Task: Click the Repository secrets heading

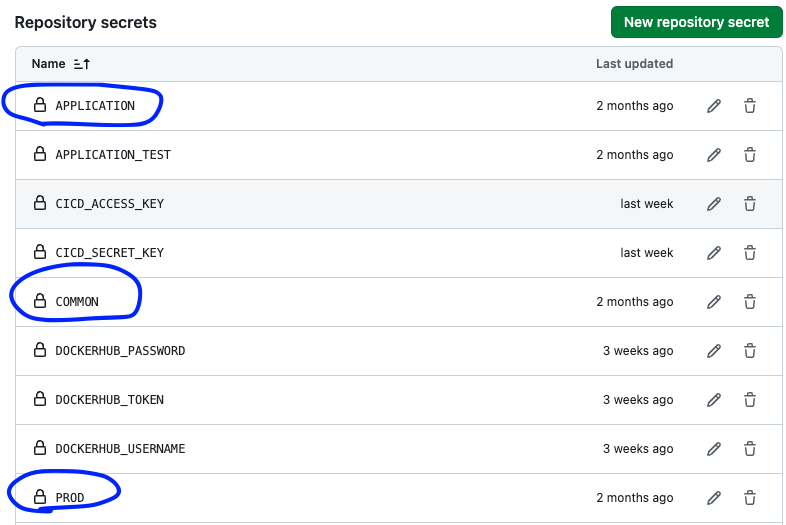Action: 85,23
